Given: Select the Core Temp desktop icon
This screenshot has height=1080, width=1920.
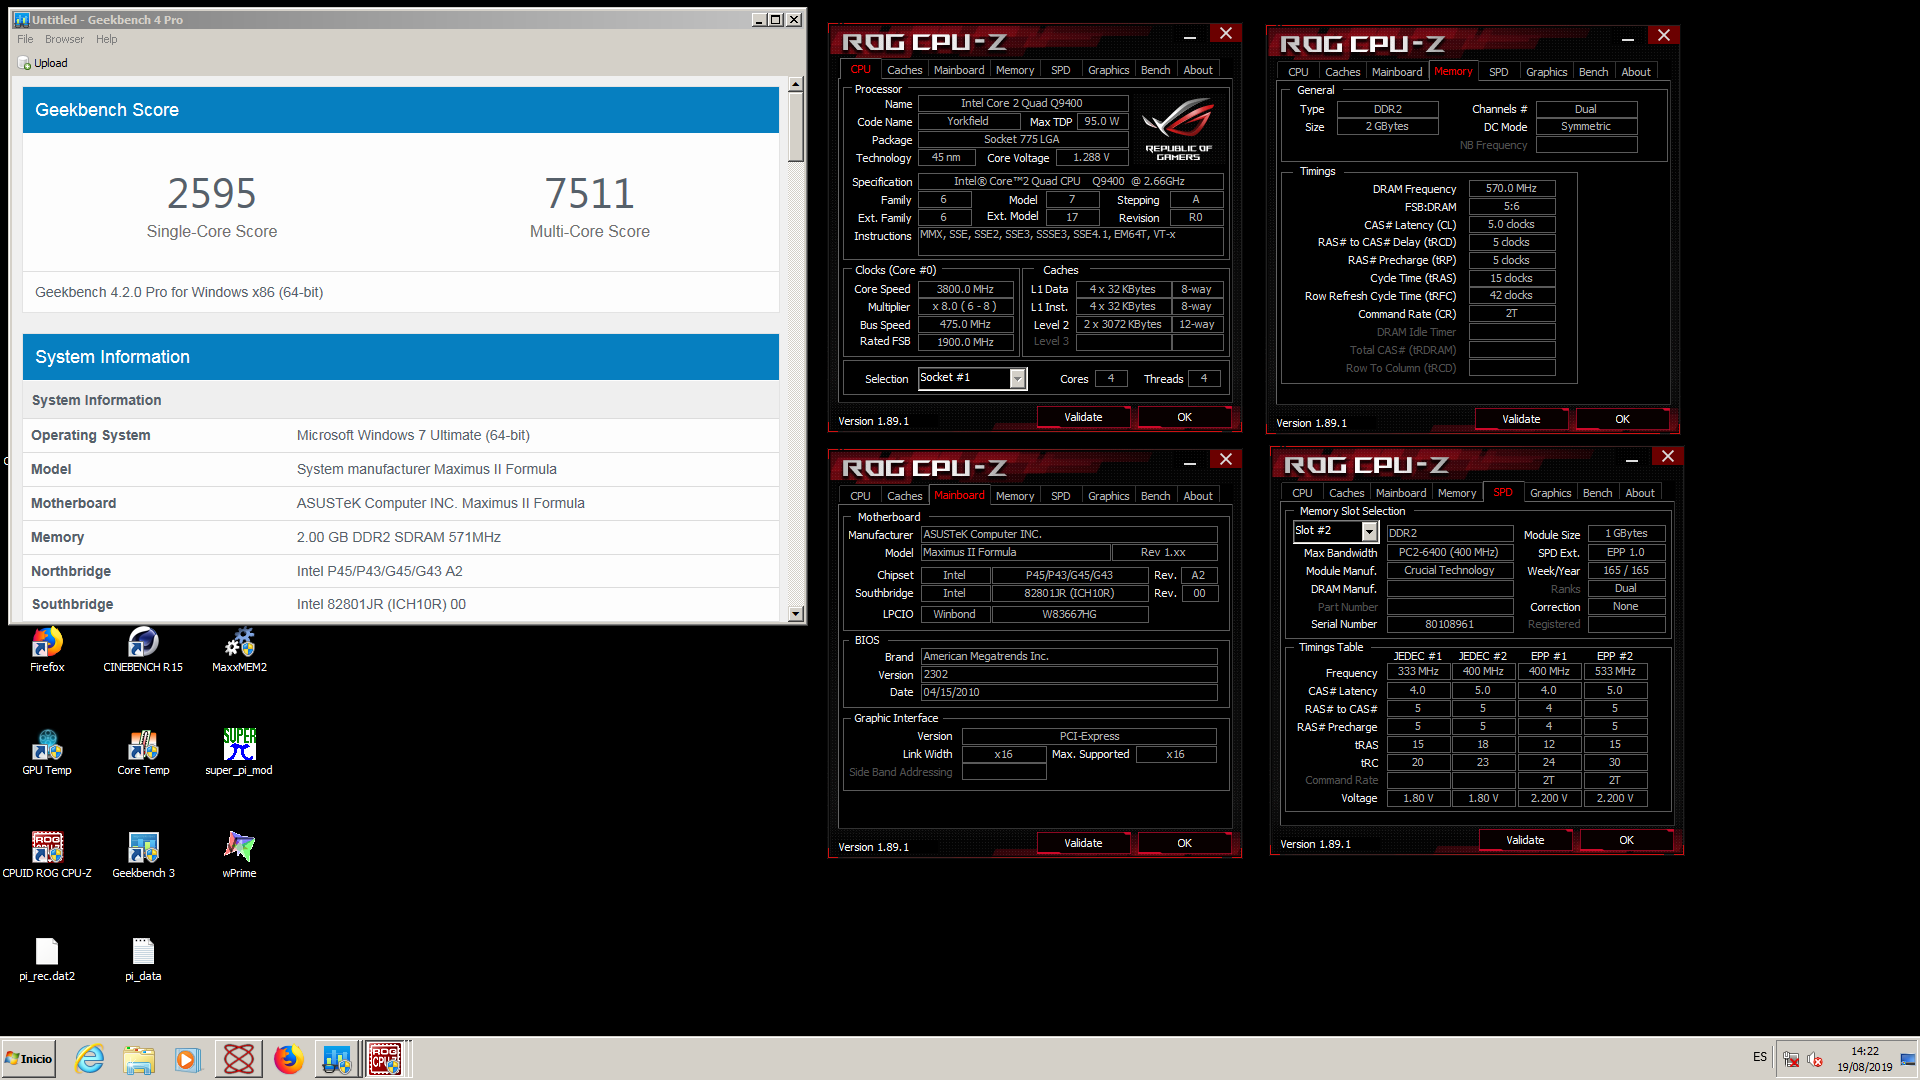Looking at the screenshot, I should pyautogui.click(x=143, y=753).
